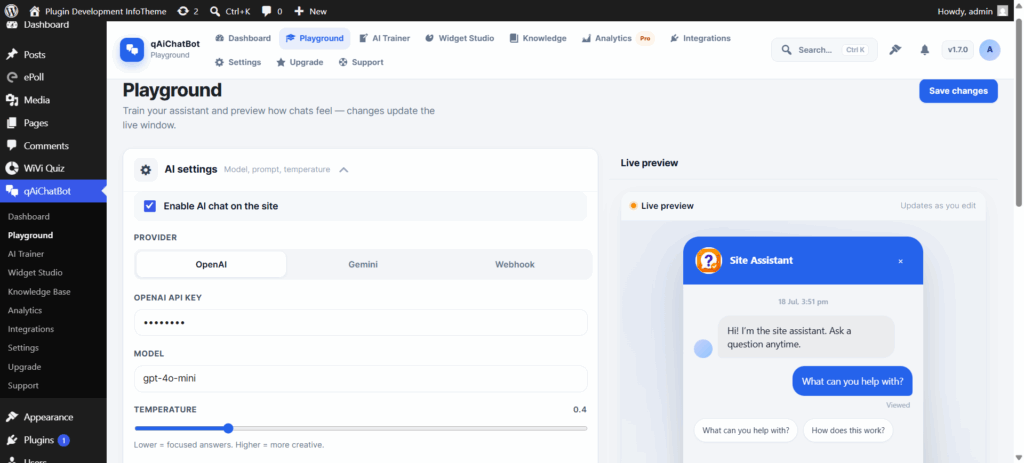
Task: Select Gemini as the provider
Action: point(362,264)
